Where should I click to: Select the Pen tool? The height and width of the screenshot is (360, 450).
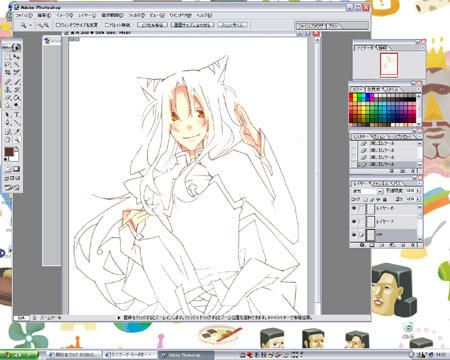pos(8,122)
